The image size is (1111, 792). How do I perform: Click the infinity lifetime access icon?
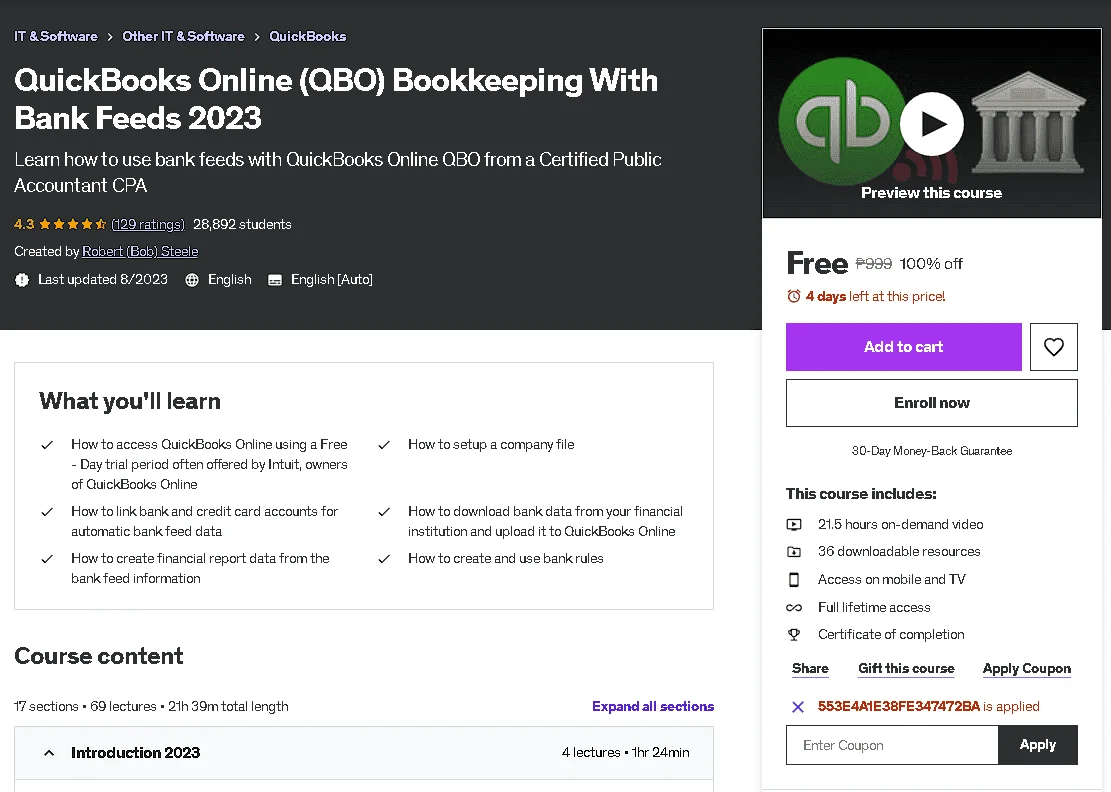pos(794,608)
